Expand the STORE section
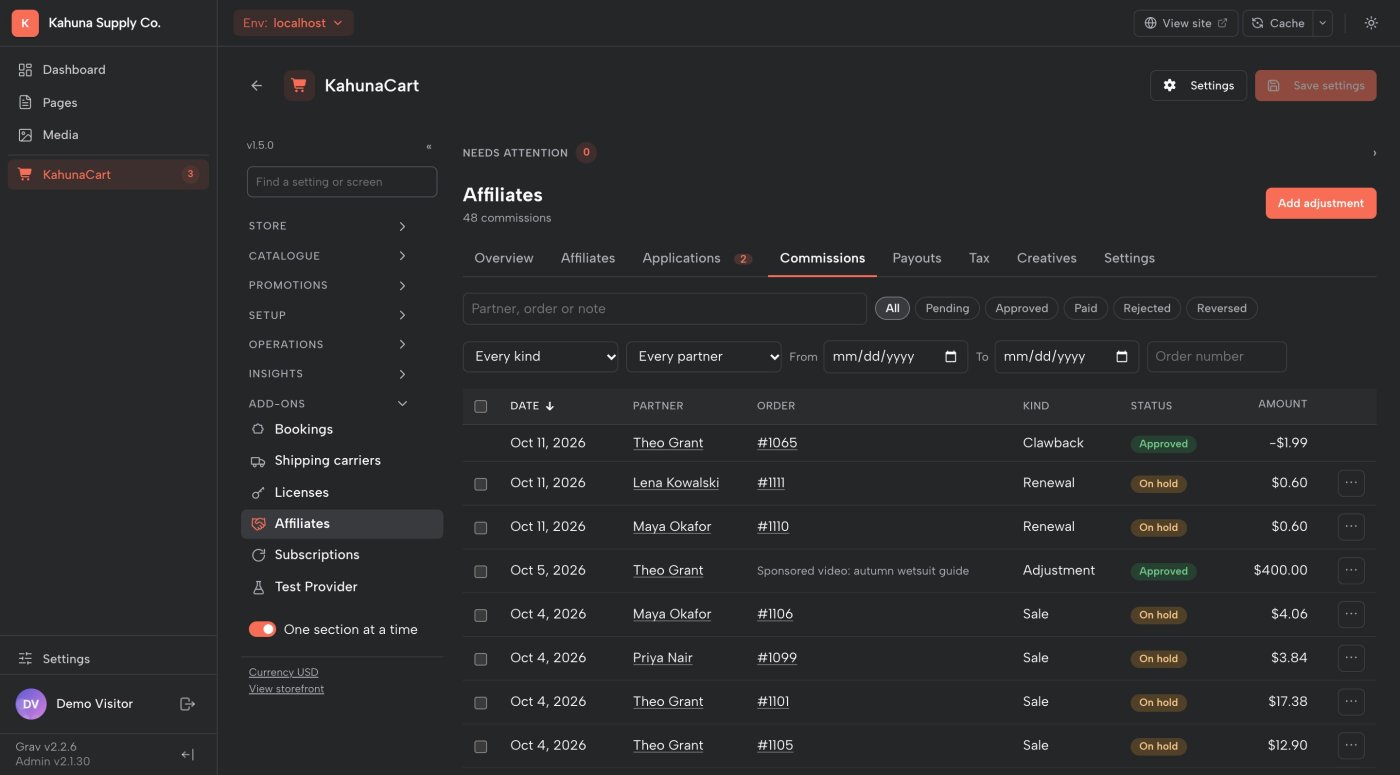The height and width of the screenshot is (775, 1400). click(x=328, y=227)
